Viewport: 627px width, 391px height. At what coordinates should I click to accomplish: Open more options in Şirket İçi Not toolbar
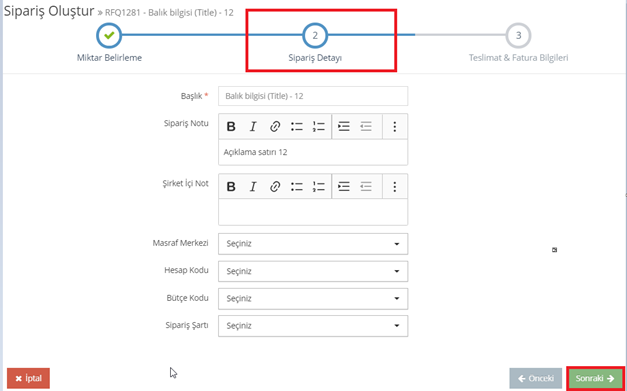[395, 186]
